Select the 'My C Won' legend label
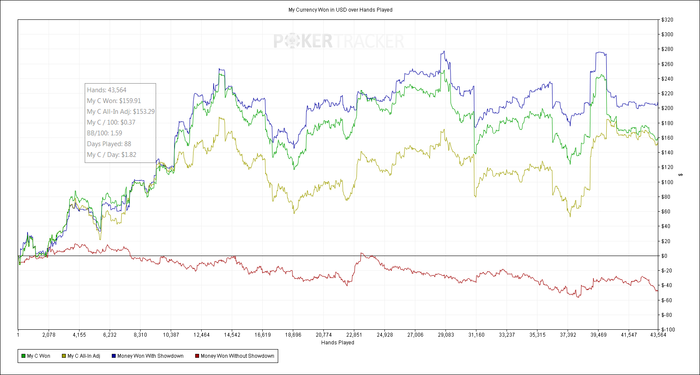The width and height of the screenshot is (700, 375). point(38,356)
